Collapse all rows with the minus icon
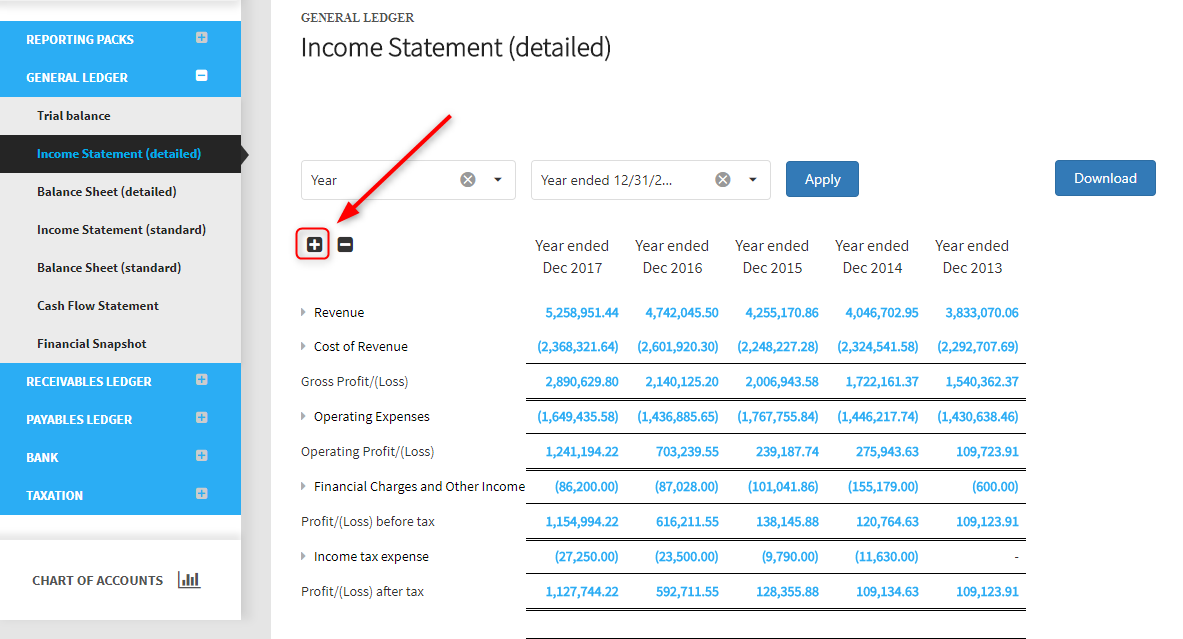This screenshot has height=639, width=1183. [x=345, y=244]
